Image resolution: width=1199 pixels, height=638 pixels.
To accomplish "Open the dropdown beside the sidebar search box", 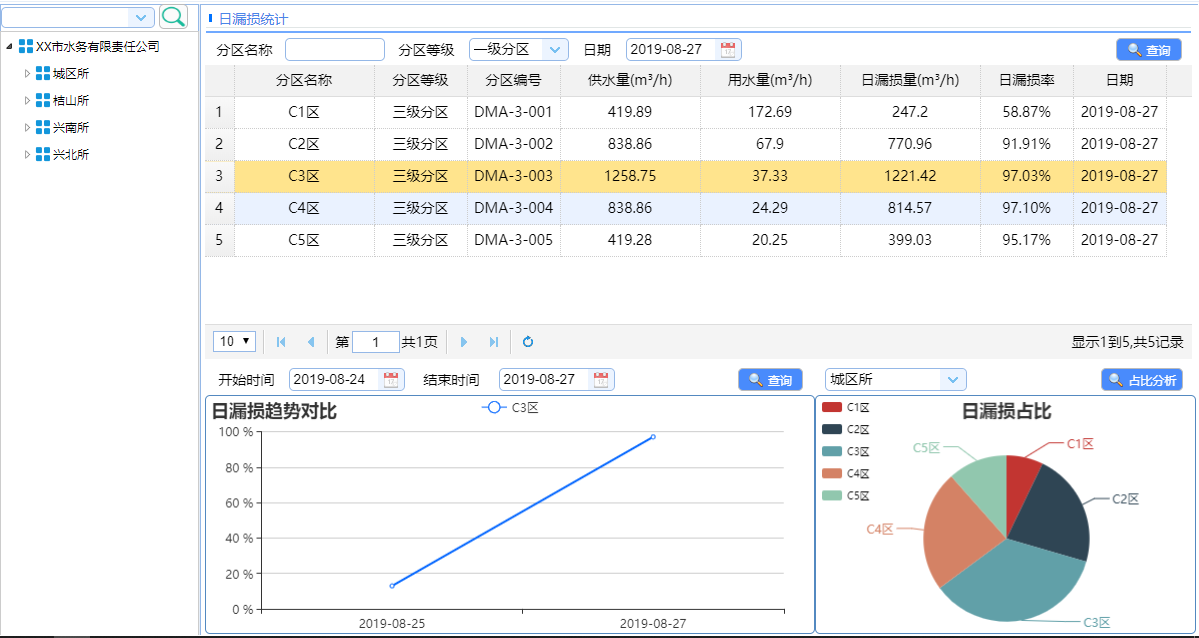I will click(x=141, y=17).
